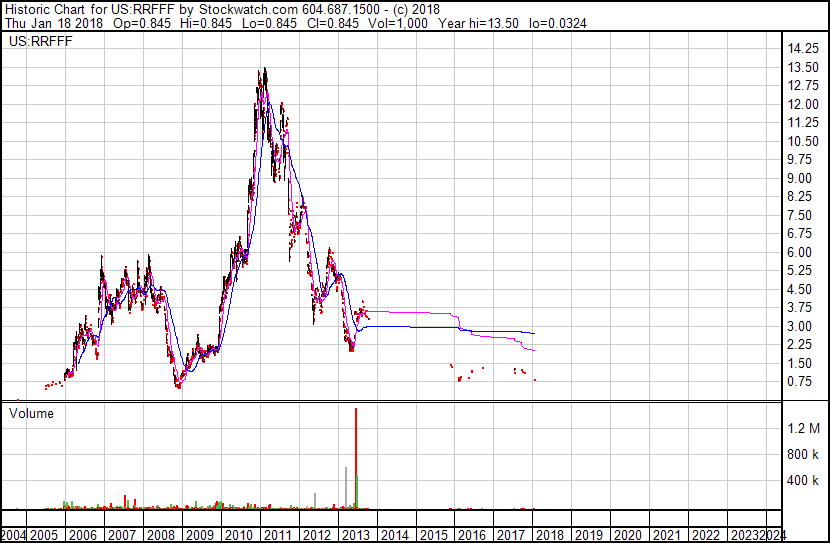Image resolution: width=830 pixels, height=543 pixels.
Task: Click the 1.2 M volume axis label
Action: click(x=803, y=428)
